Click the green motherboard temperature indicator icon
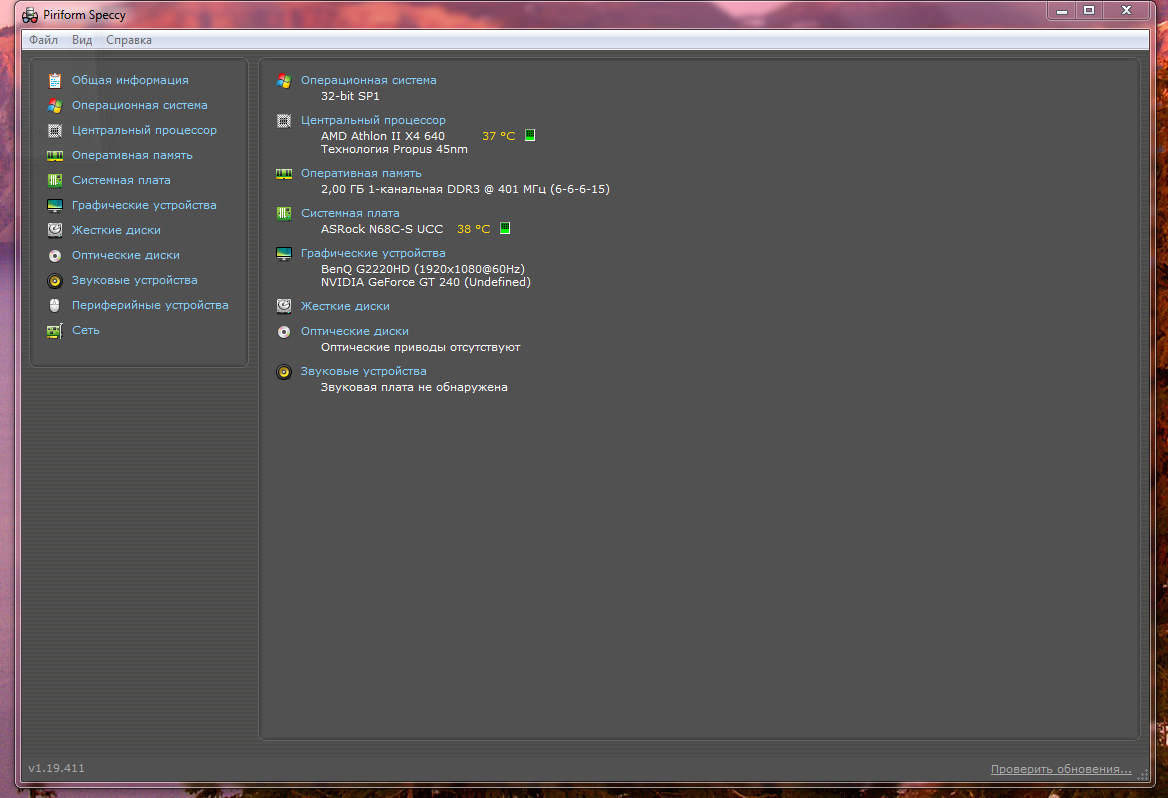 pyautogui.click(x=505, y=228)
